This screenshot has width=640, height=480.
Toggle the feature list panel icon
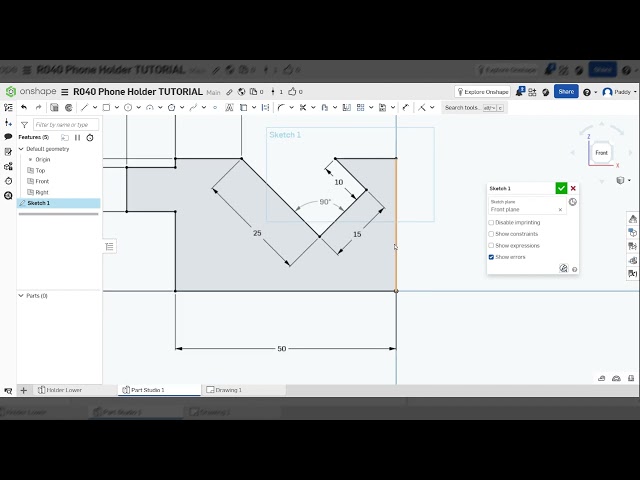point(8,107)
